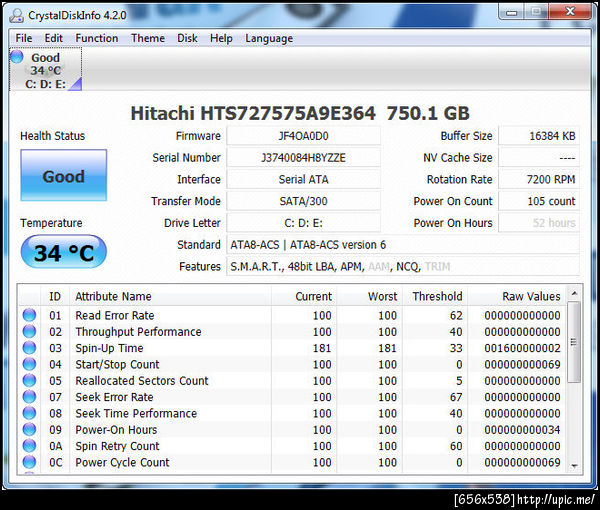Select the Spin-Up Time attribute
The width and height of the screenshot is (600, 510).
tap(109, 348)
